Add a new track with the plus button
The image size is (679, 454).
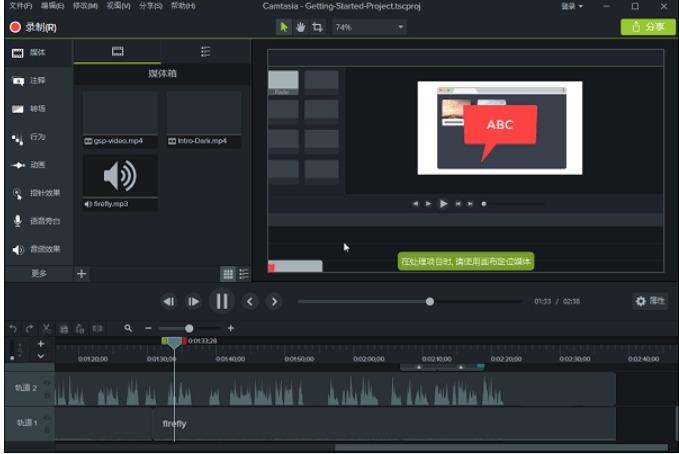pyautogui.click(x=41, y=344)
